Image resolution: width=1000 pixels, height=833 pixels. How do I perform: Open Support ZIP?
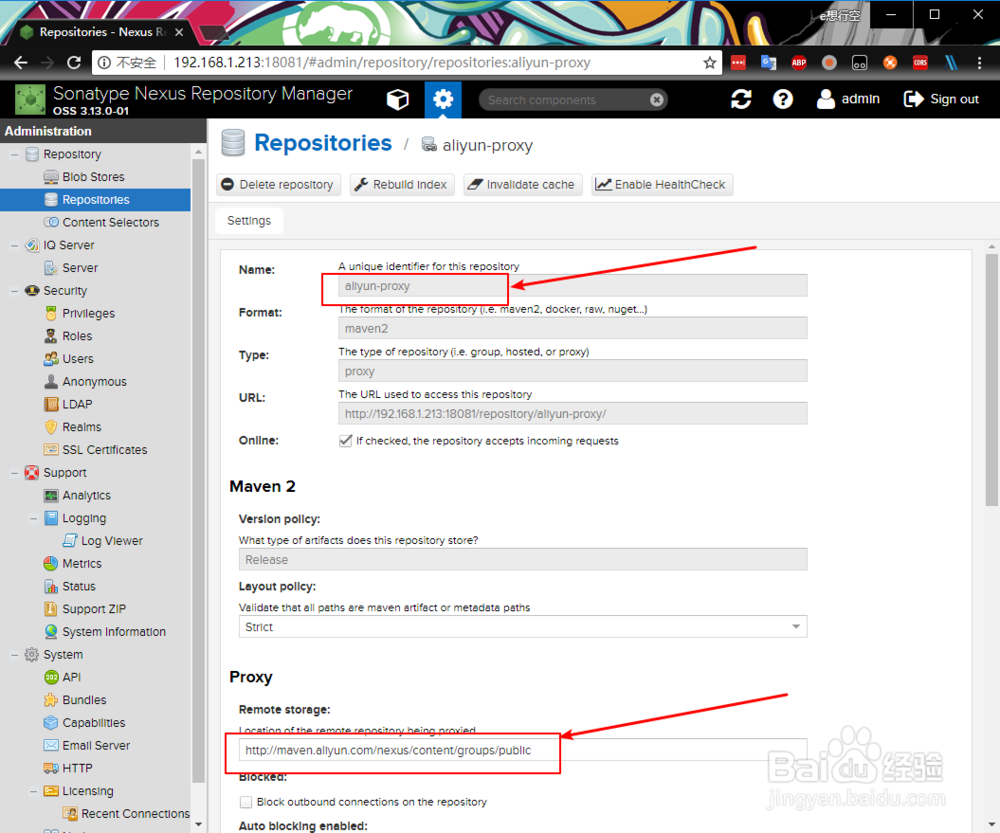pyautogui.click(x=93, y=609)
